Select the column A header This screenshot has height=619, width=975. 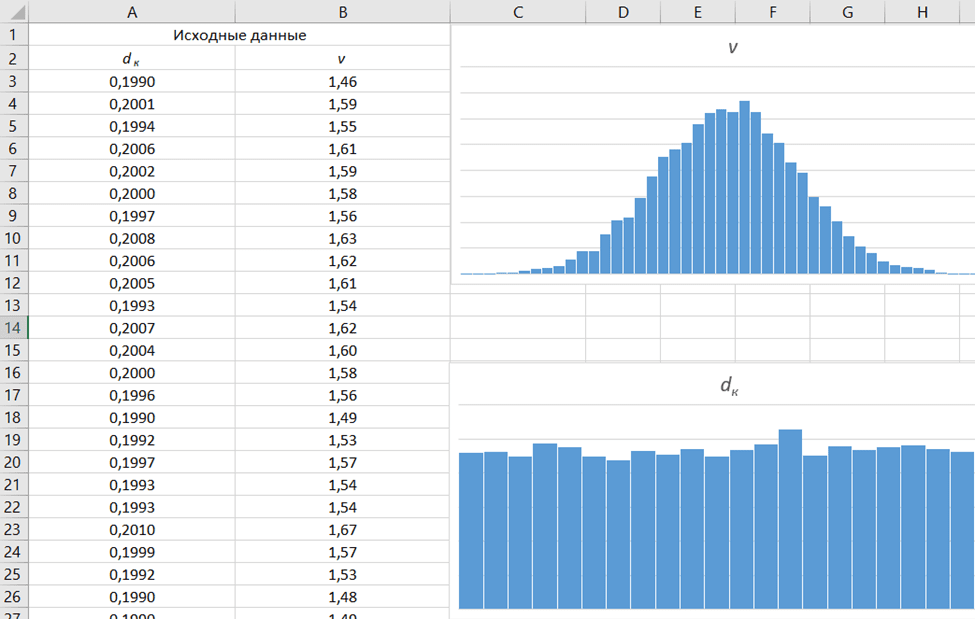coord(132,12)
